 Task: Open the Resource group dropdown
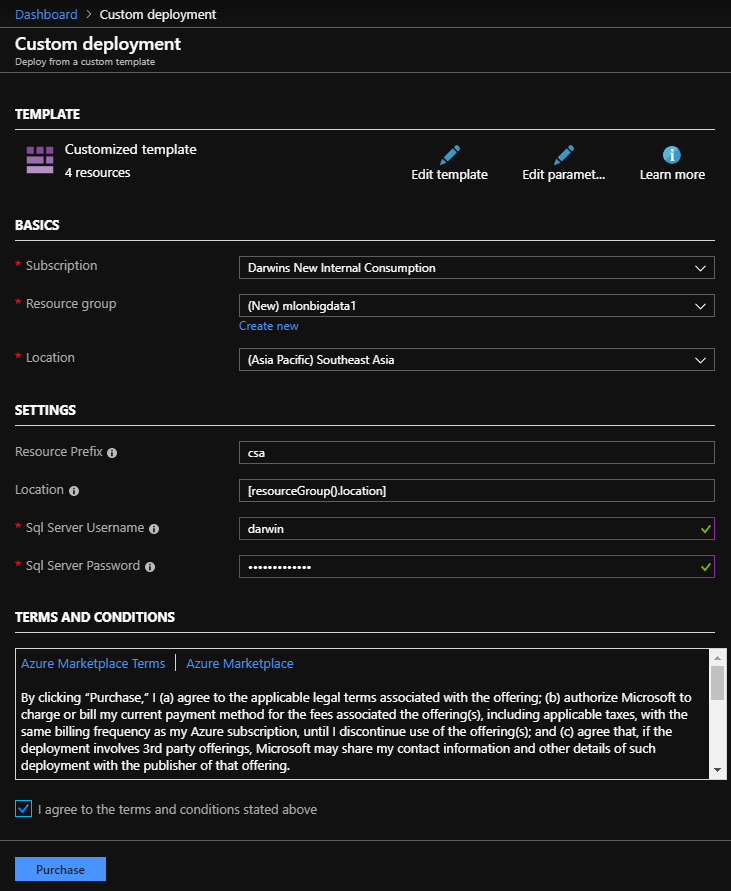point(476,306)
